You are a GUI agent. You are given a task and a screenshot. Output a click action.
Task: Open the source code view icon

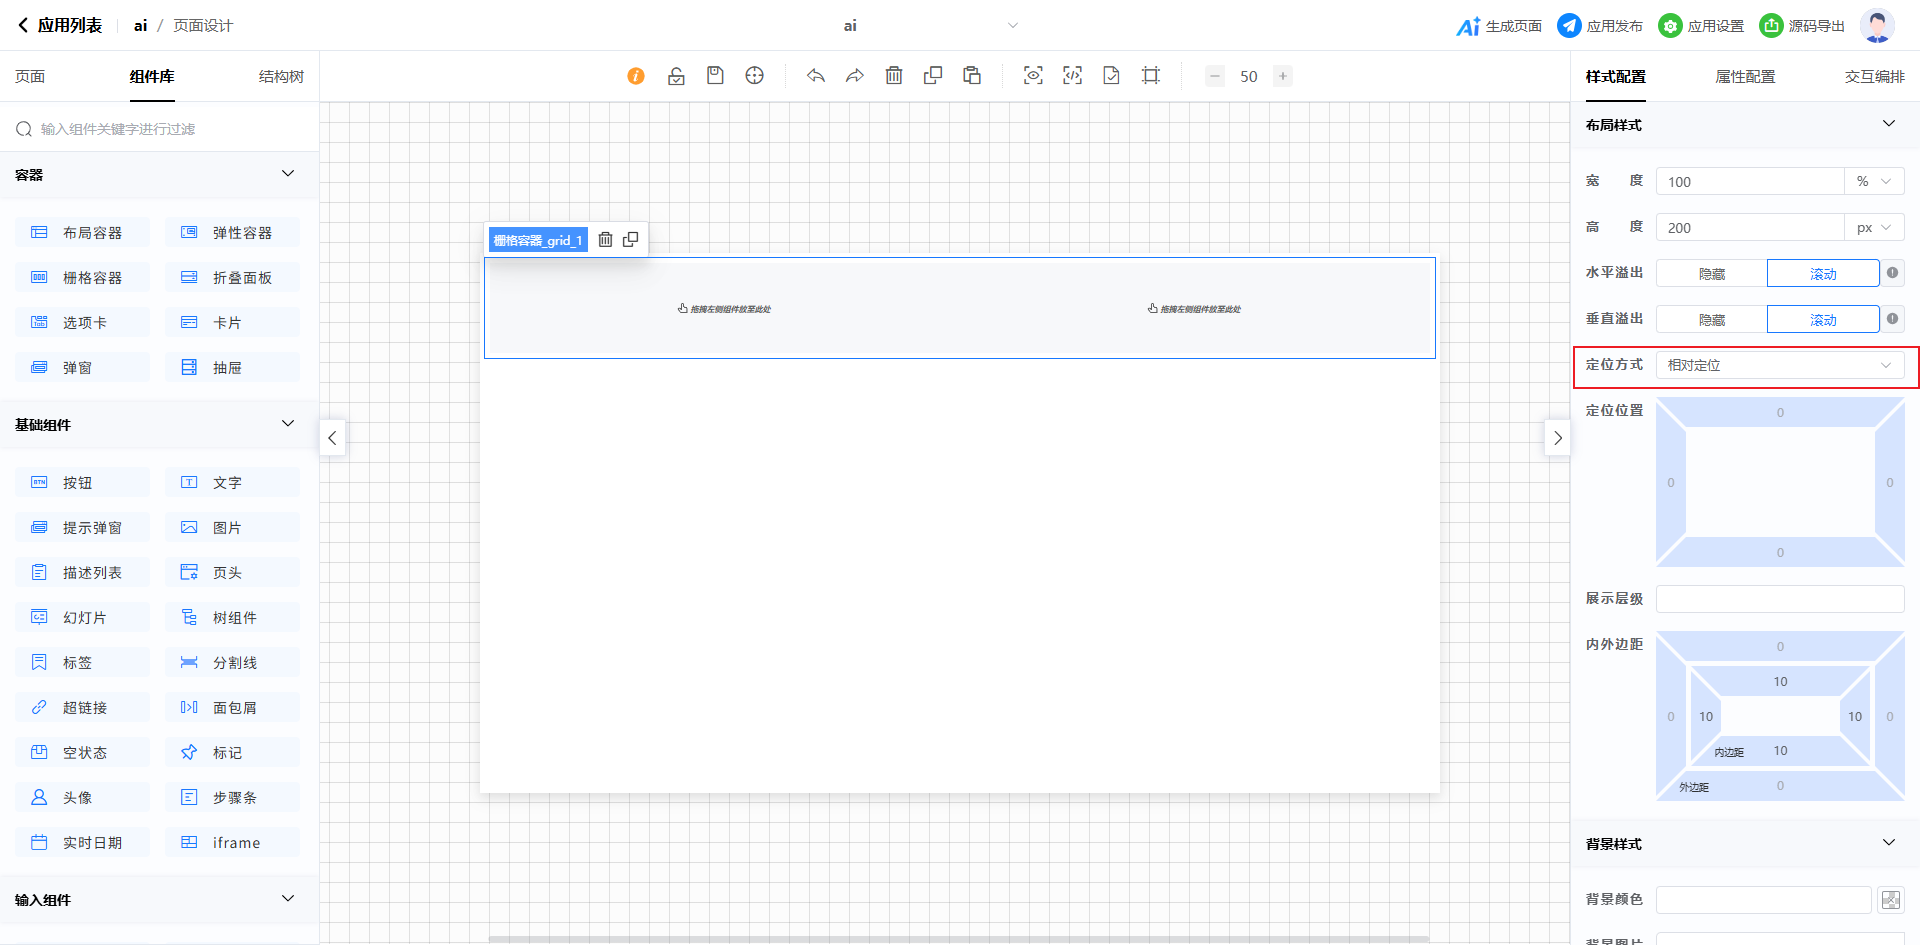coord(1072,76)
